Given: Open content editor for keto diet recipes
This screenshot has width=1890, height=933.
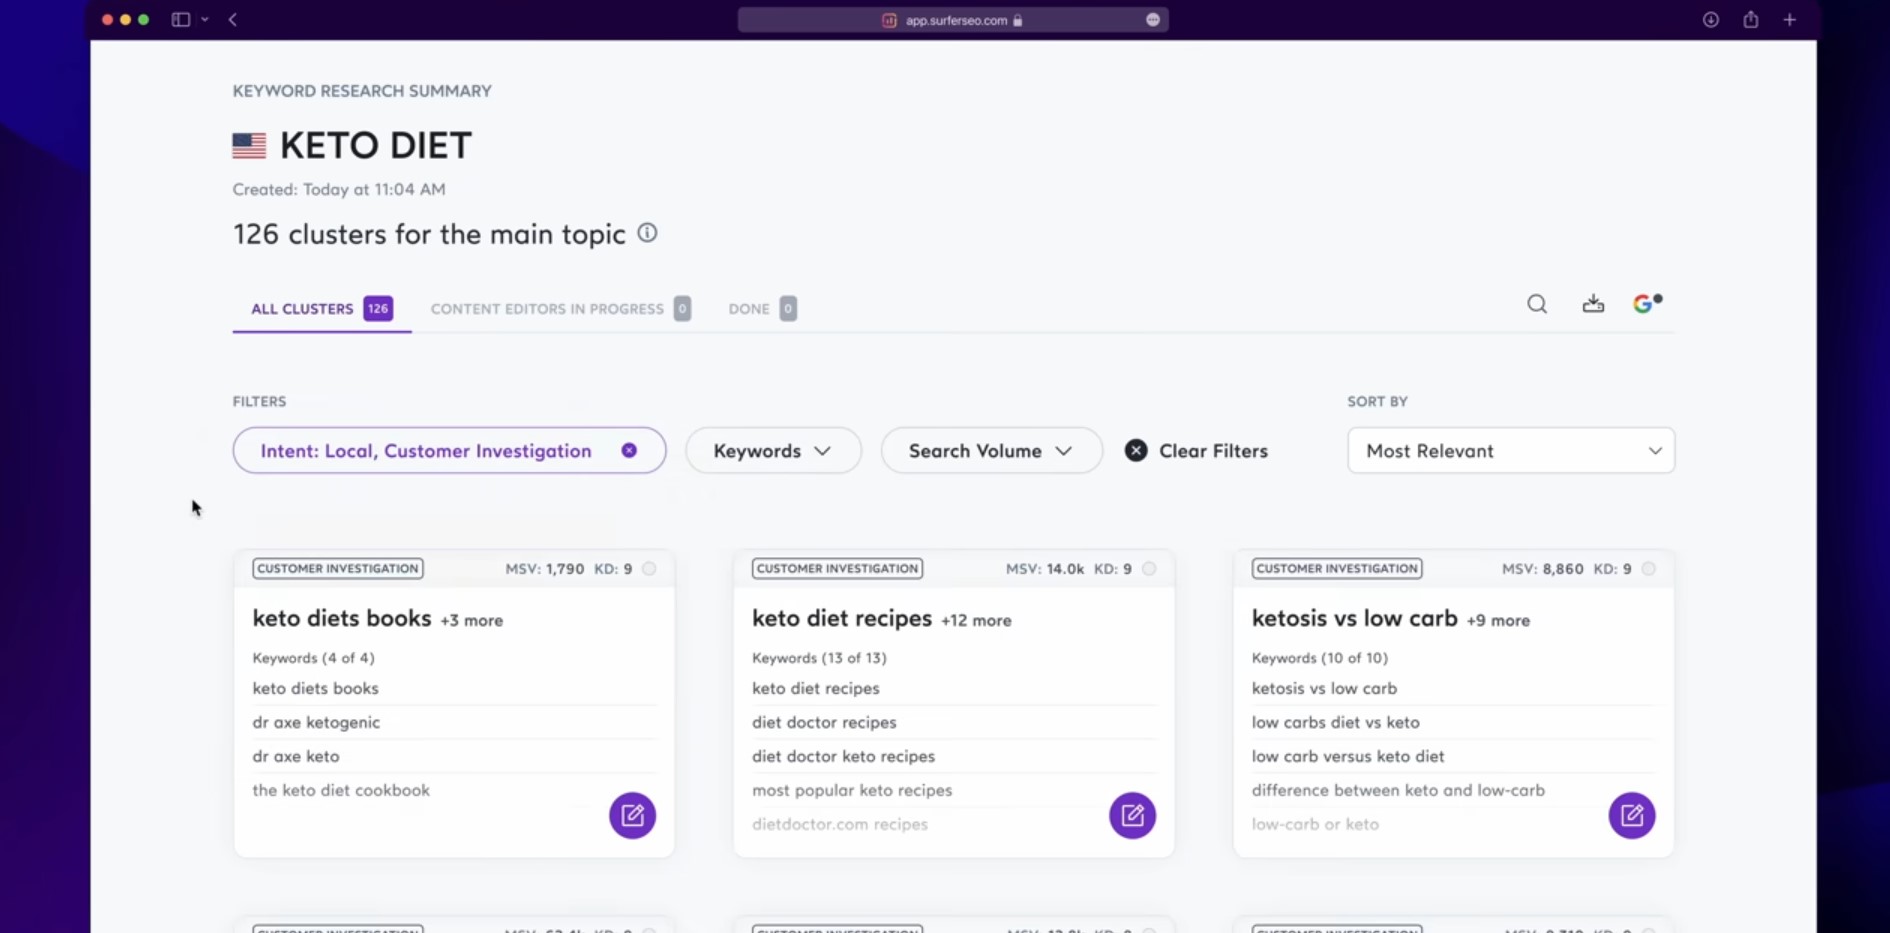Looking at the screenshot, I should click(x=1132, y=815).
